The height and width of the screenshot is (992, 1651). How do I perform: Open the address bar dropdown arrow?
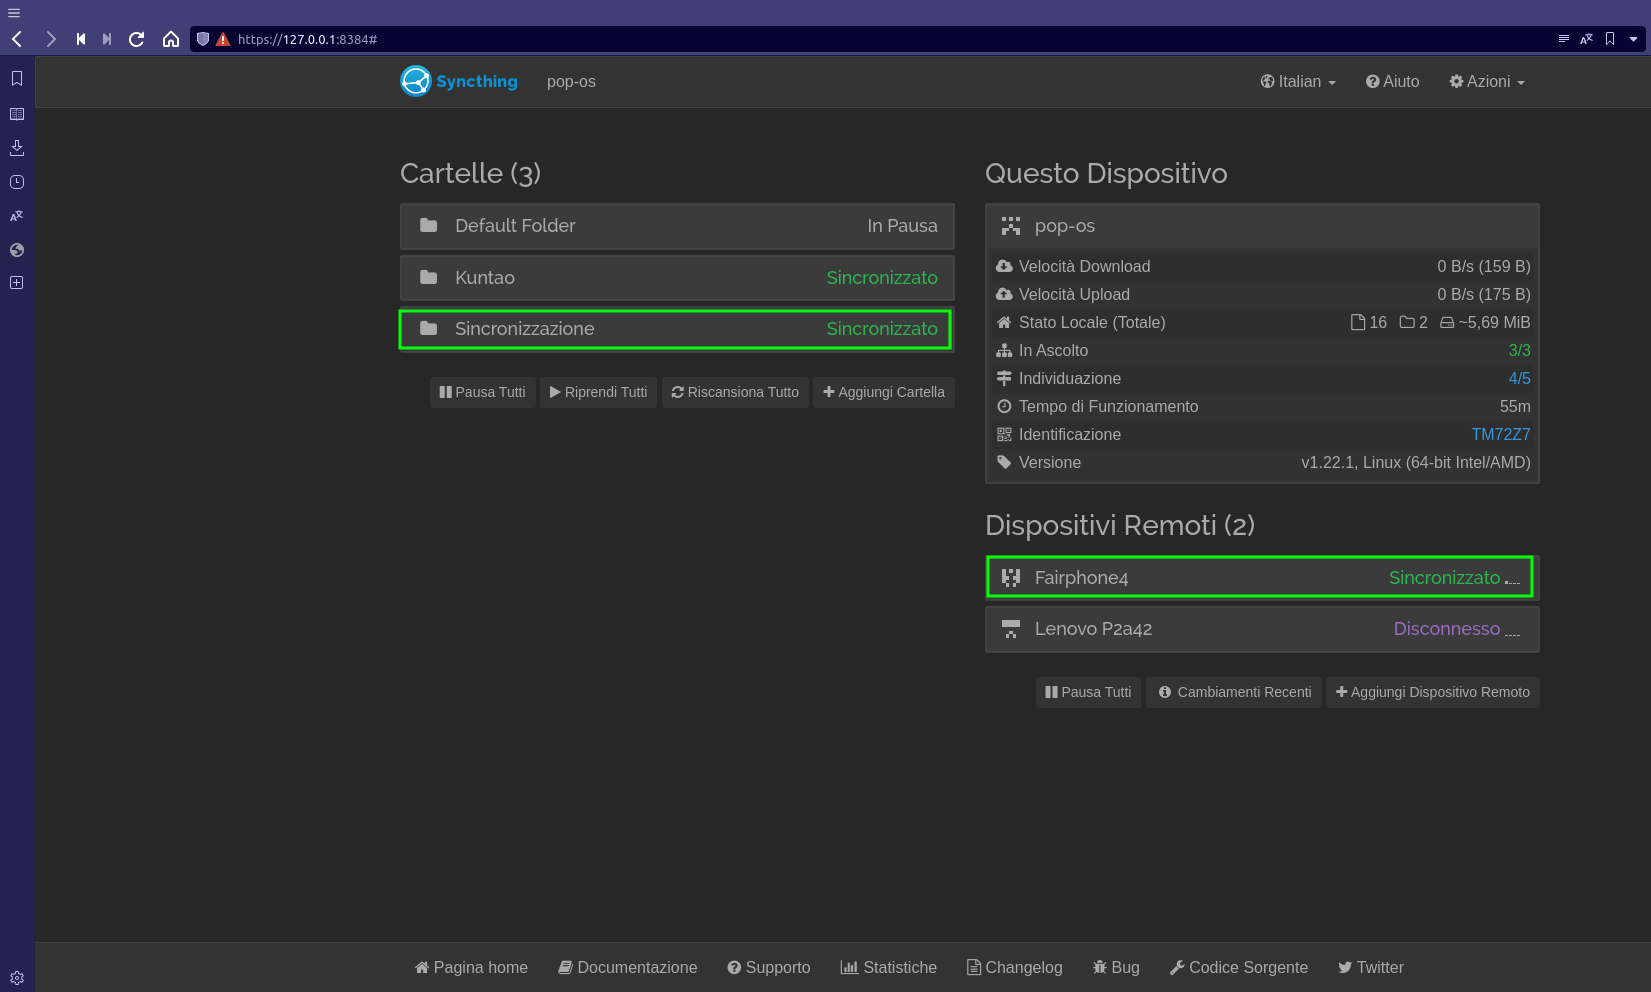[1634, 39]
